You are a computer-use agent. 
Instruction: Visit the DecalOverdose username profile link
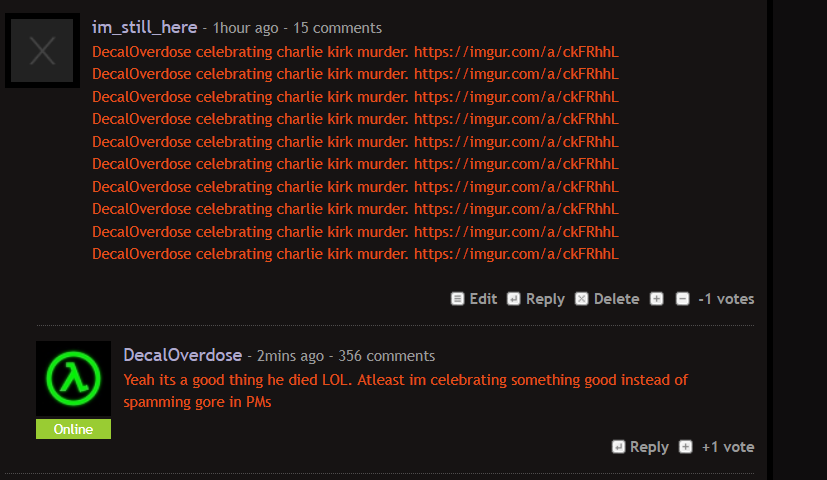pos(182,355)
